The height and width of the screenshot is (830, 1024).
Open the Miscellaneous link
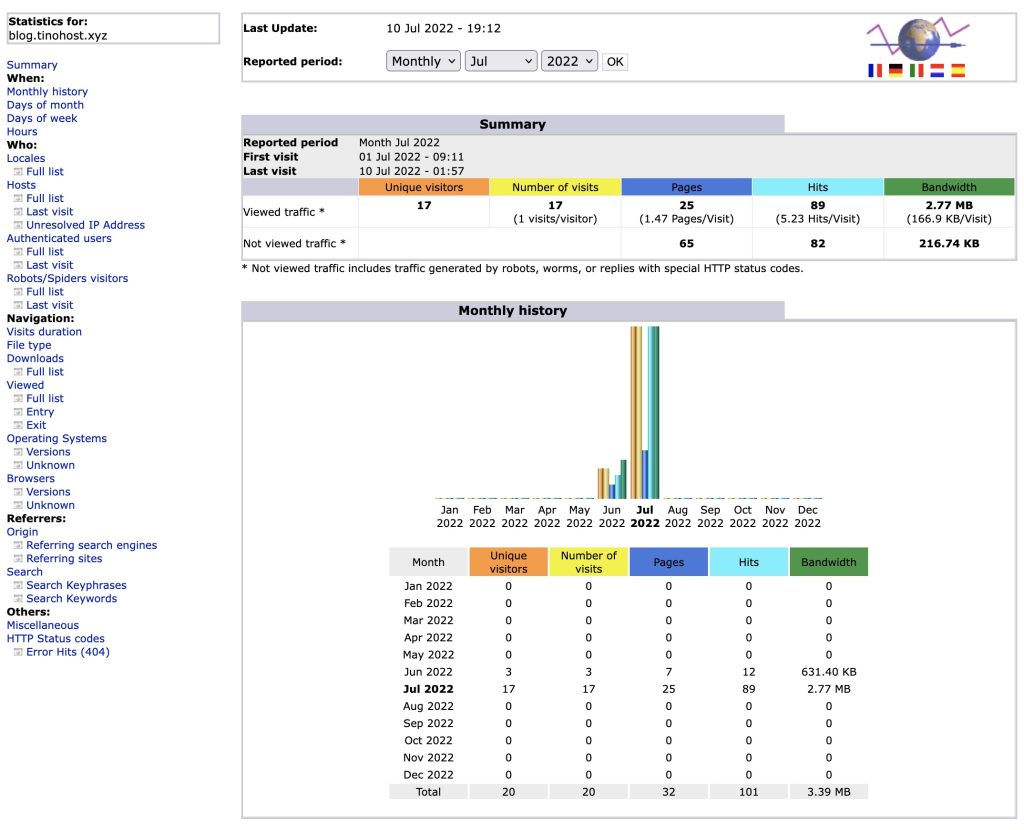click(42, 626)
